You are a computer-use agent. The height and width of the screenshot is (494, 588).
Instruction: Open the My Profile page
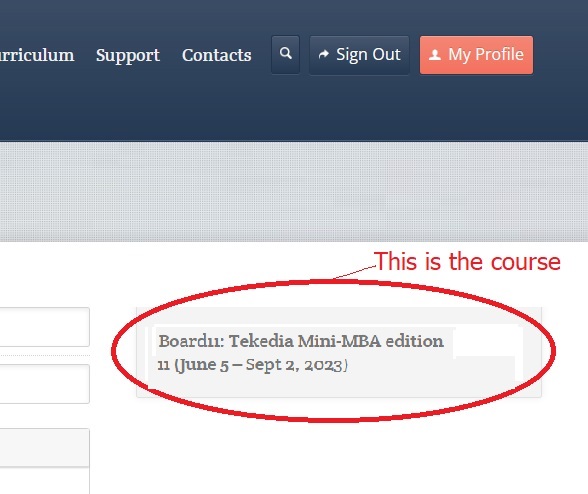[x=476, y=55]
